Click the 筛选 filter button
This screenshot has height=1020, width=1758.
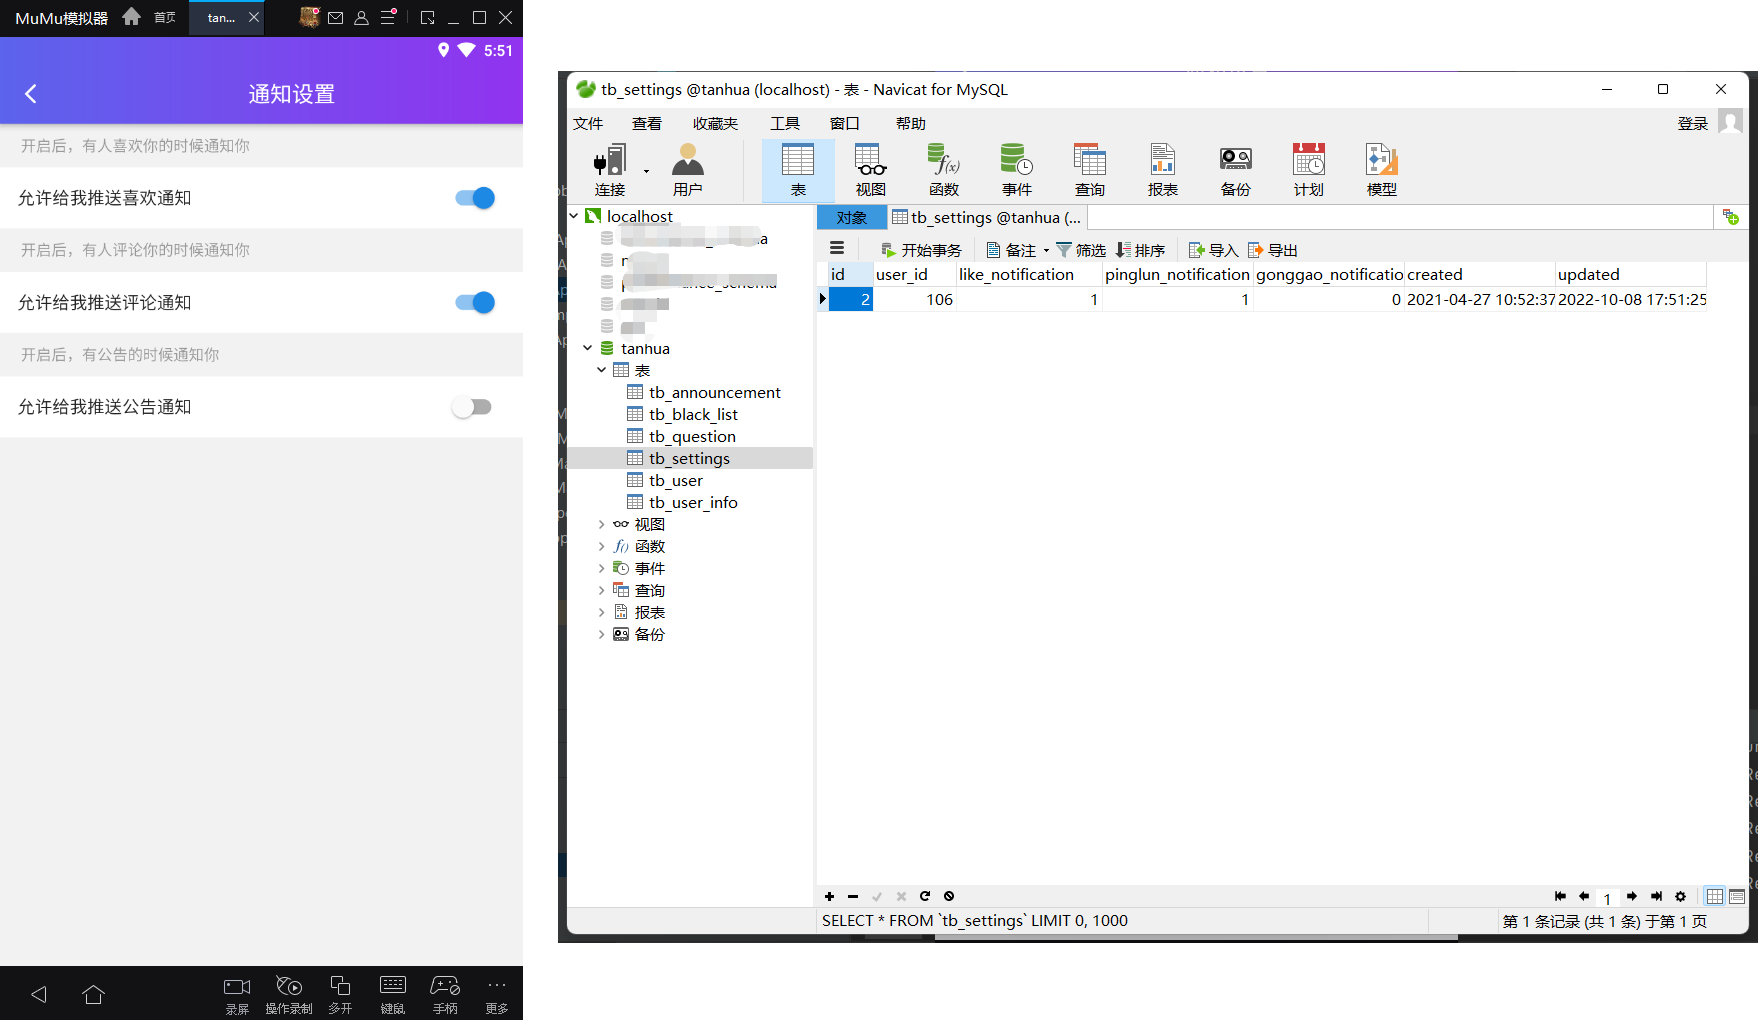coord(1081,250)
